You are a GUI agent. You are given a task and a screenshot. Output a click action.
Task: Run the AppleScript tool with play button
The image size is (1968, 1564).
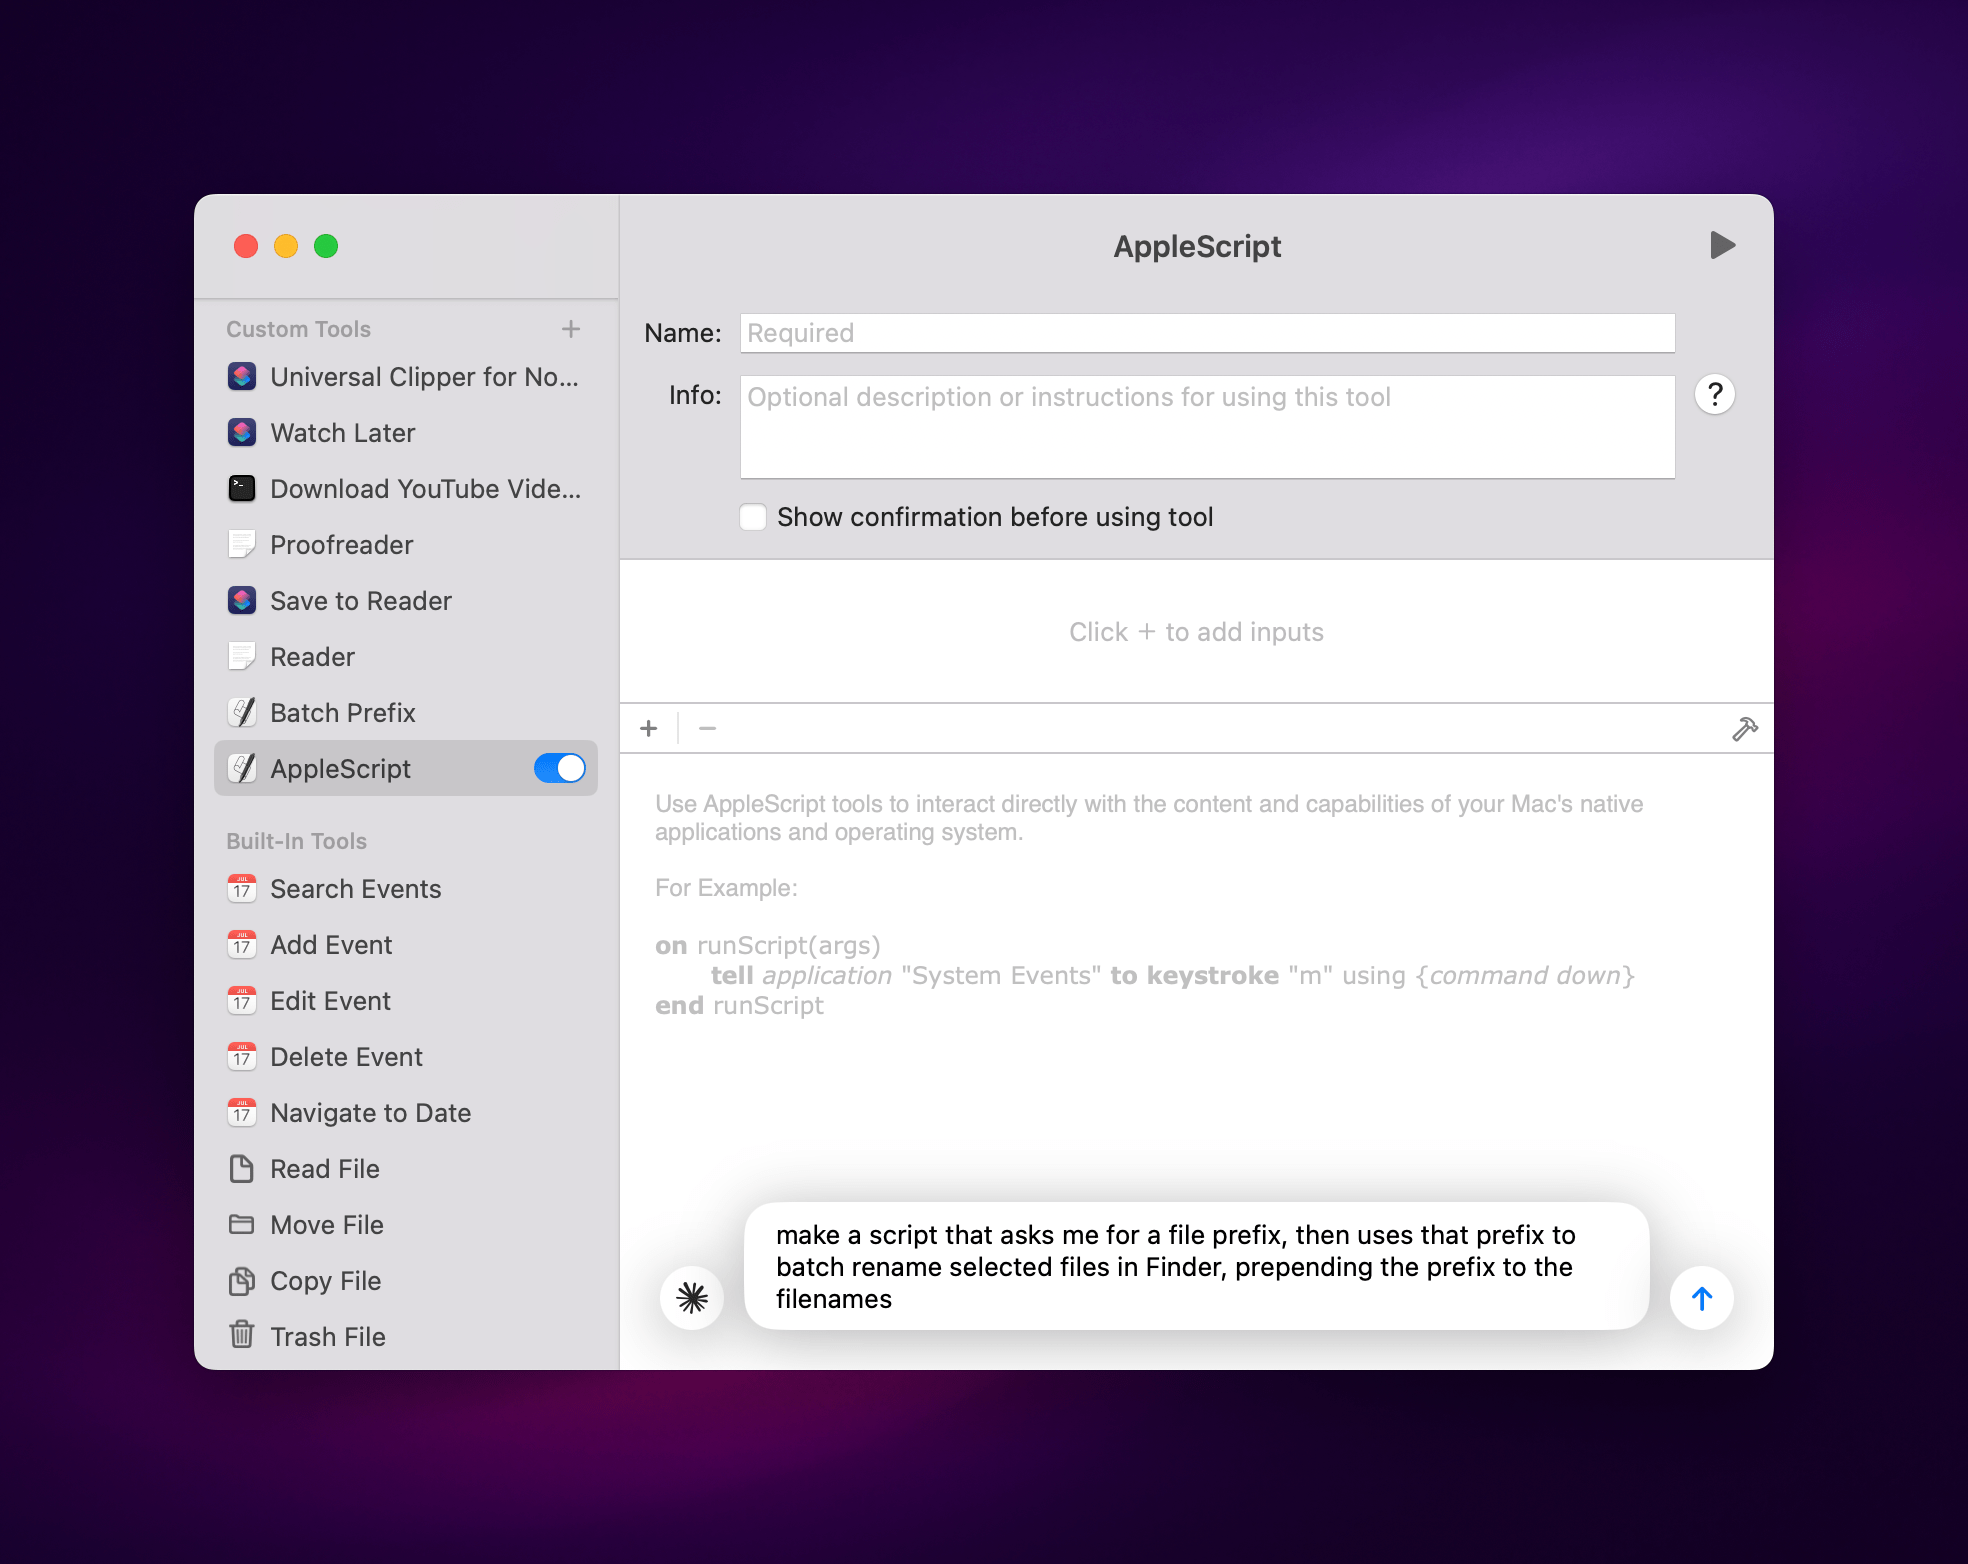coord(1722,245)
